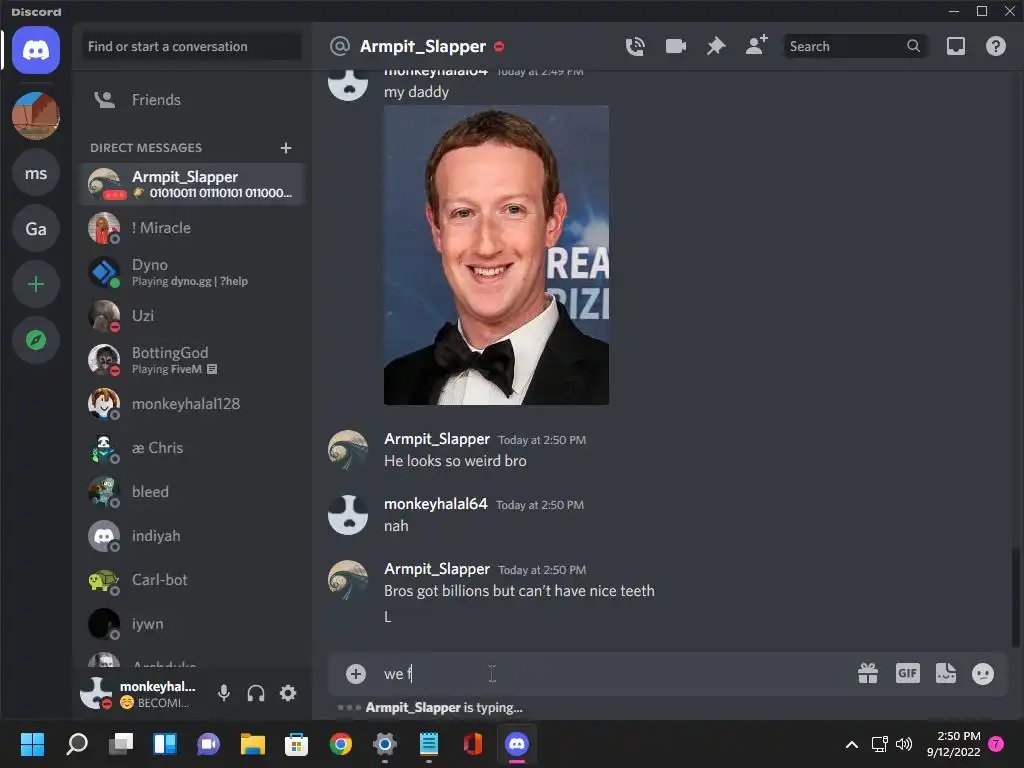The width and height of the screenshot is (1024, 768).
Task: Add friends to DM
Action: coord(756,46)
